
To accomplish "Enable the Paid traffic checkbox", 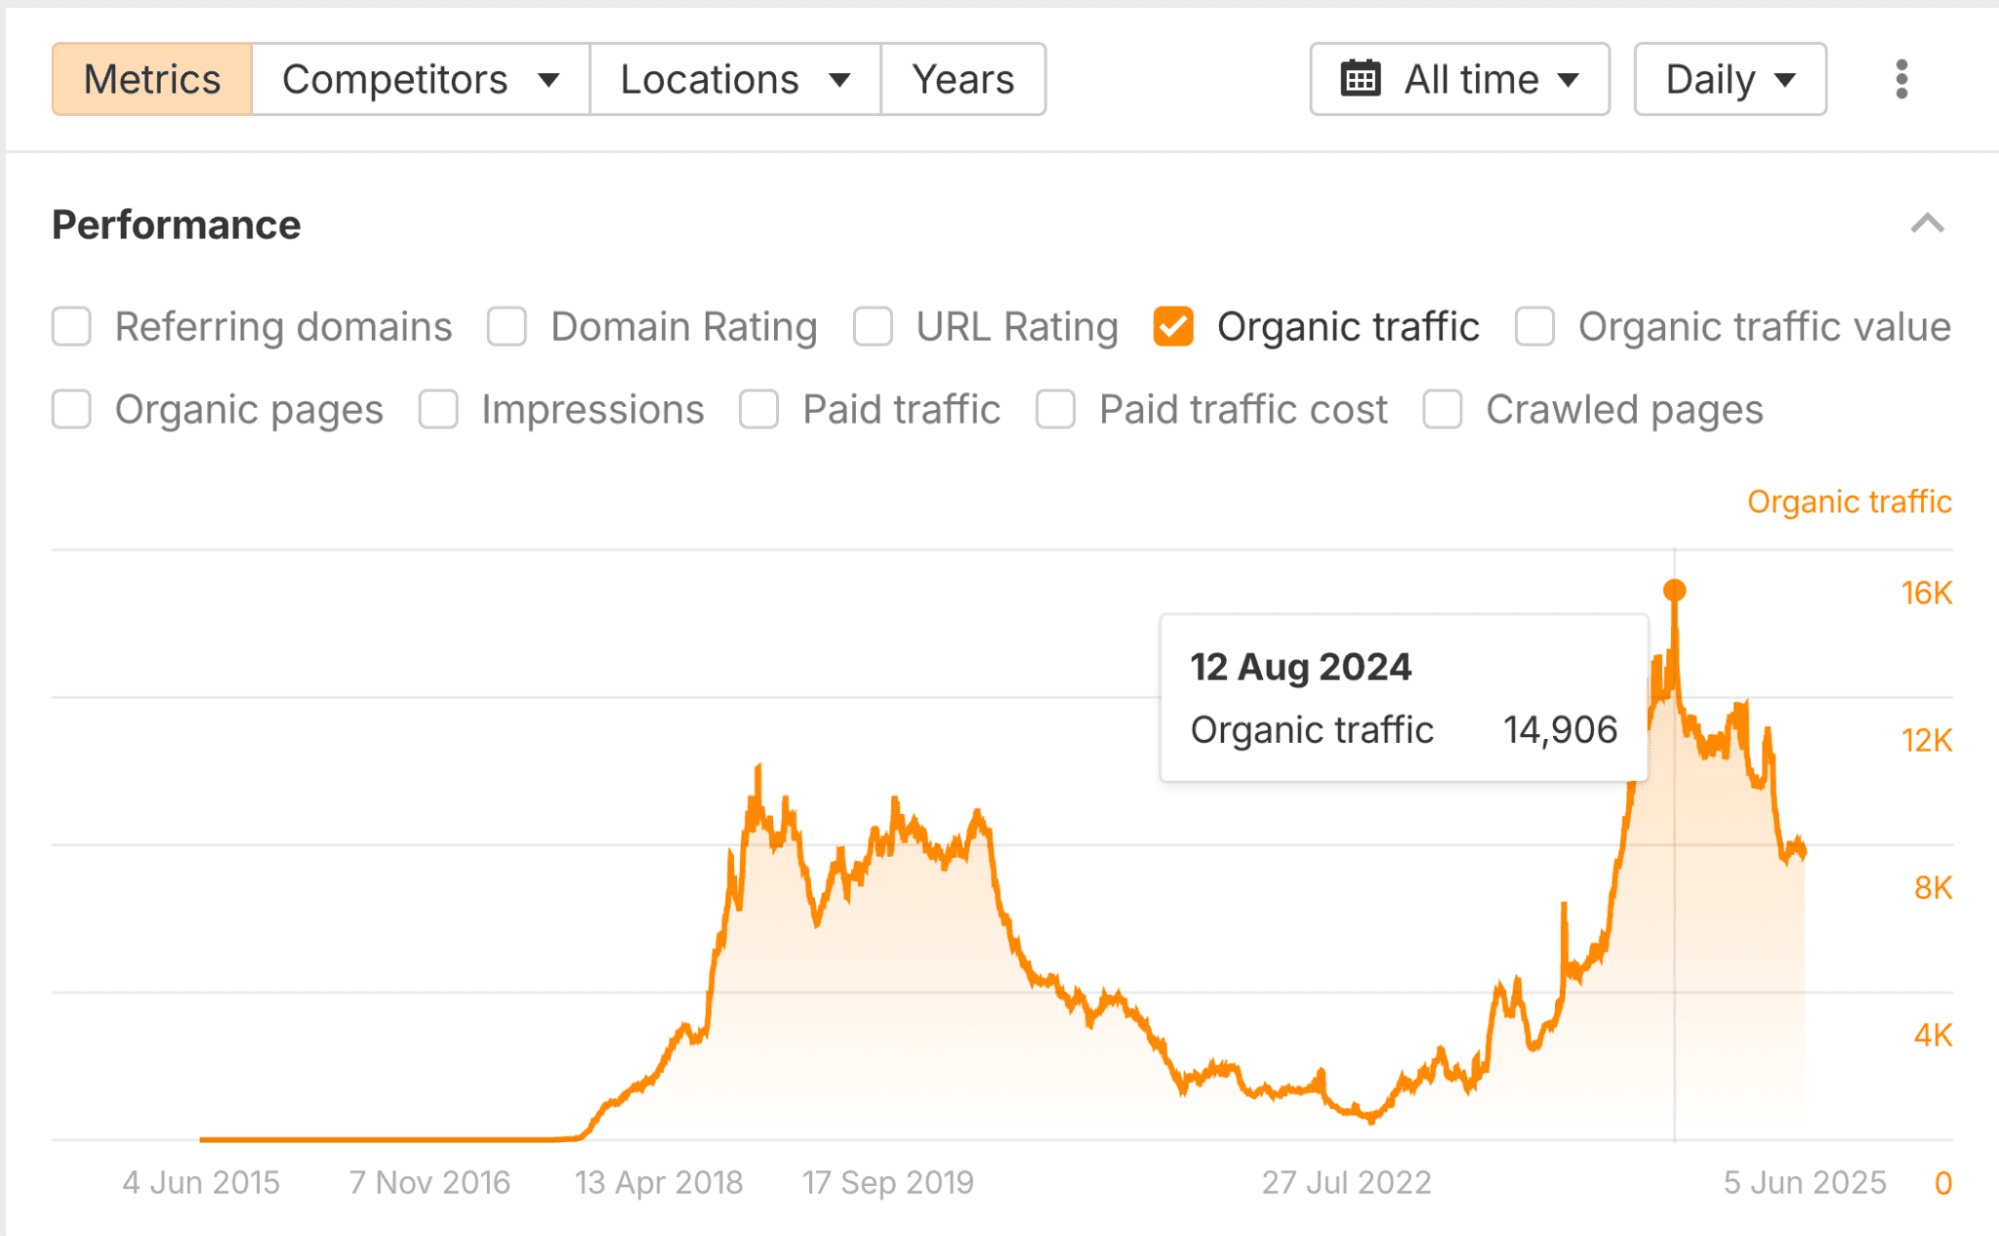I will (x=759, y=410).
